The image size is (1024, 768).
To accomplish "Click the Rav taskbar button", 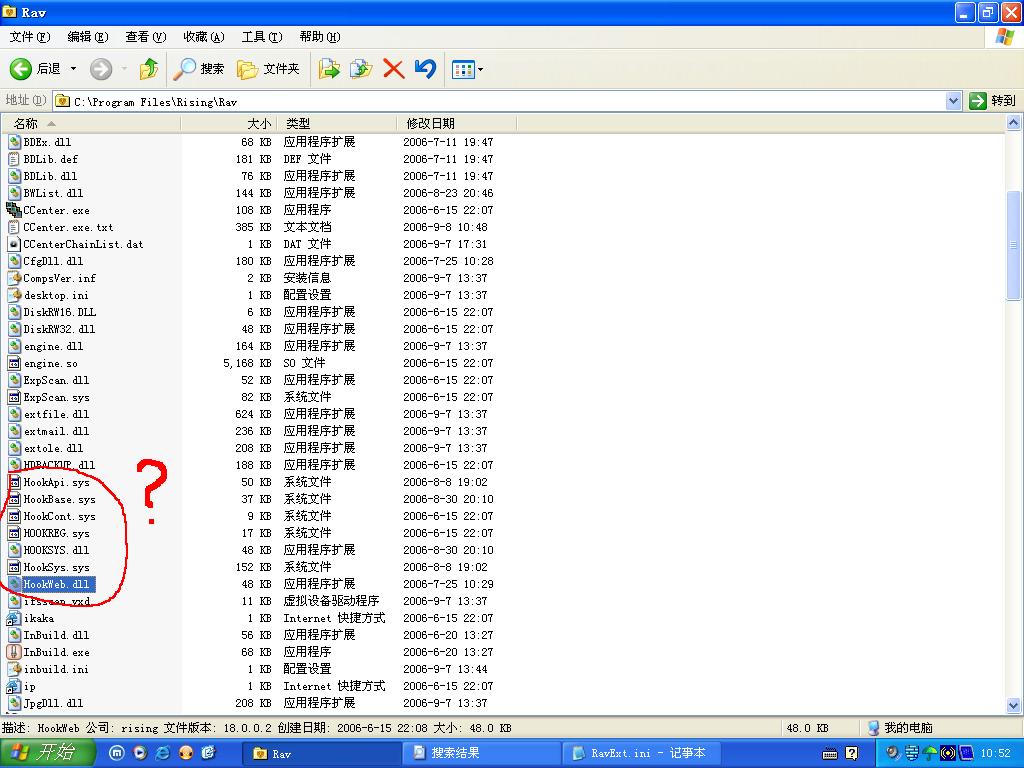I will 323,753.
